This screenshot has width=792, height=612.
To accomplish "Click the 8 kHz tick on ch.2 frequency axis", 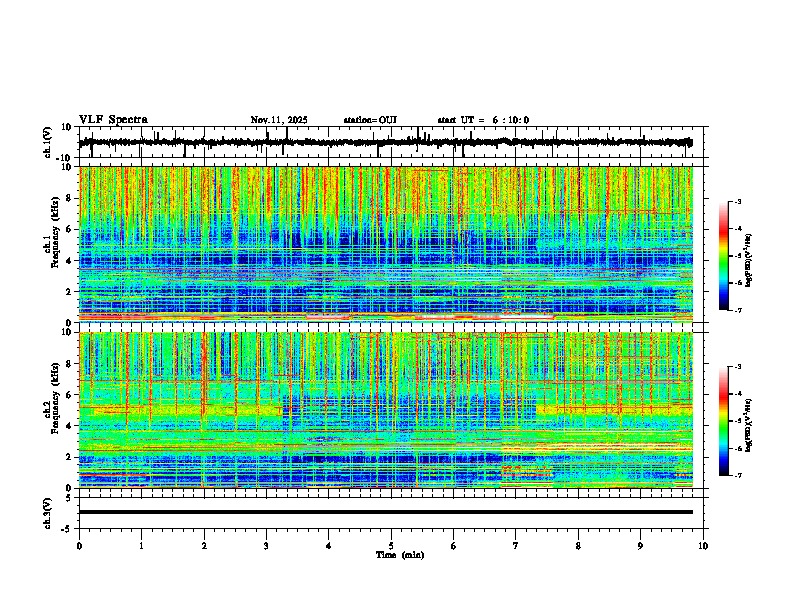I will (69, 364).
